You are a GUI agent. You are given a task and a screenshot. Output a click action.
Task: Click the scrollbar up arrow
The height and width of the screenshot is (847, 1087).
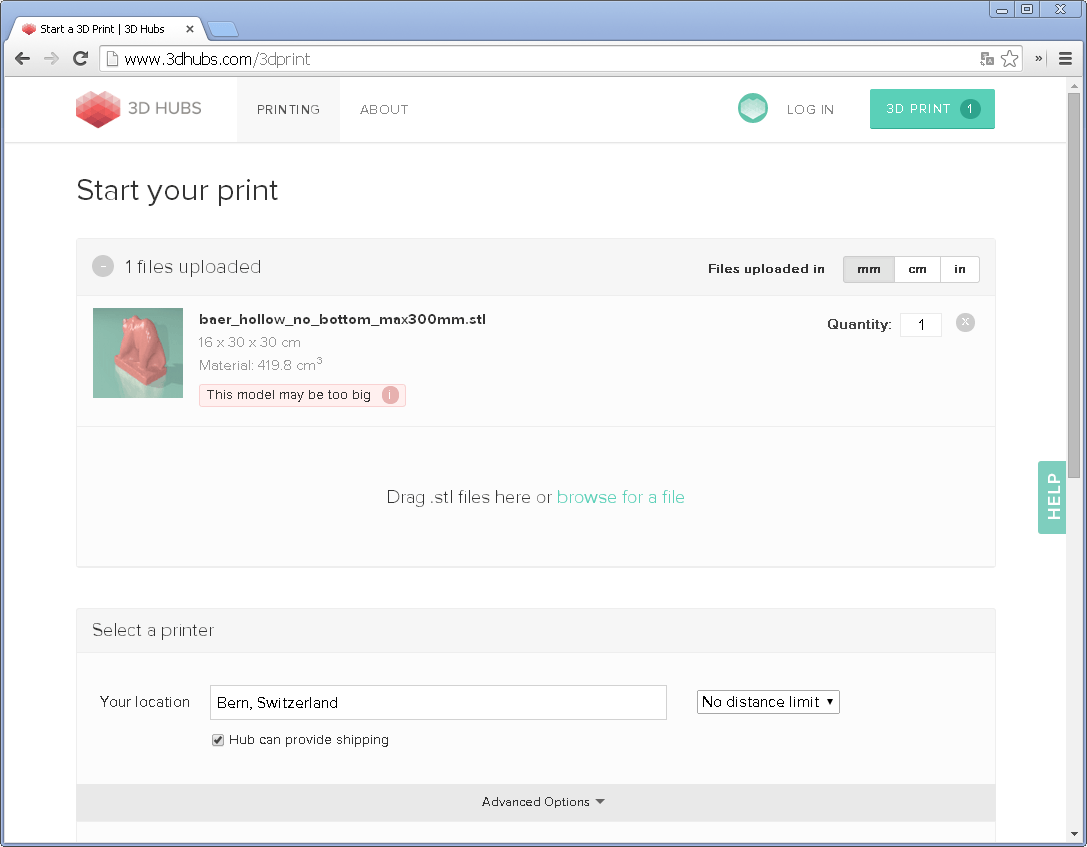pyautogui.click(x=1074, y=86)
